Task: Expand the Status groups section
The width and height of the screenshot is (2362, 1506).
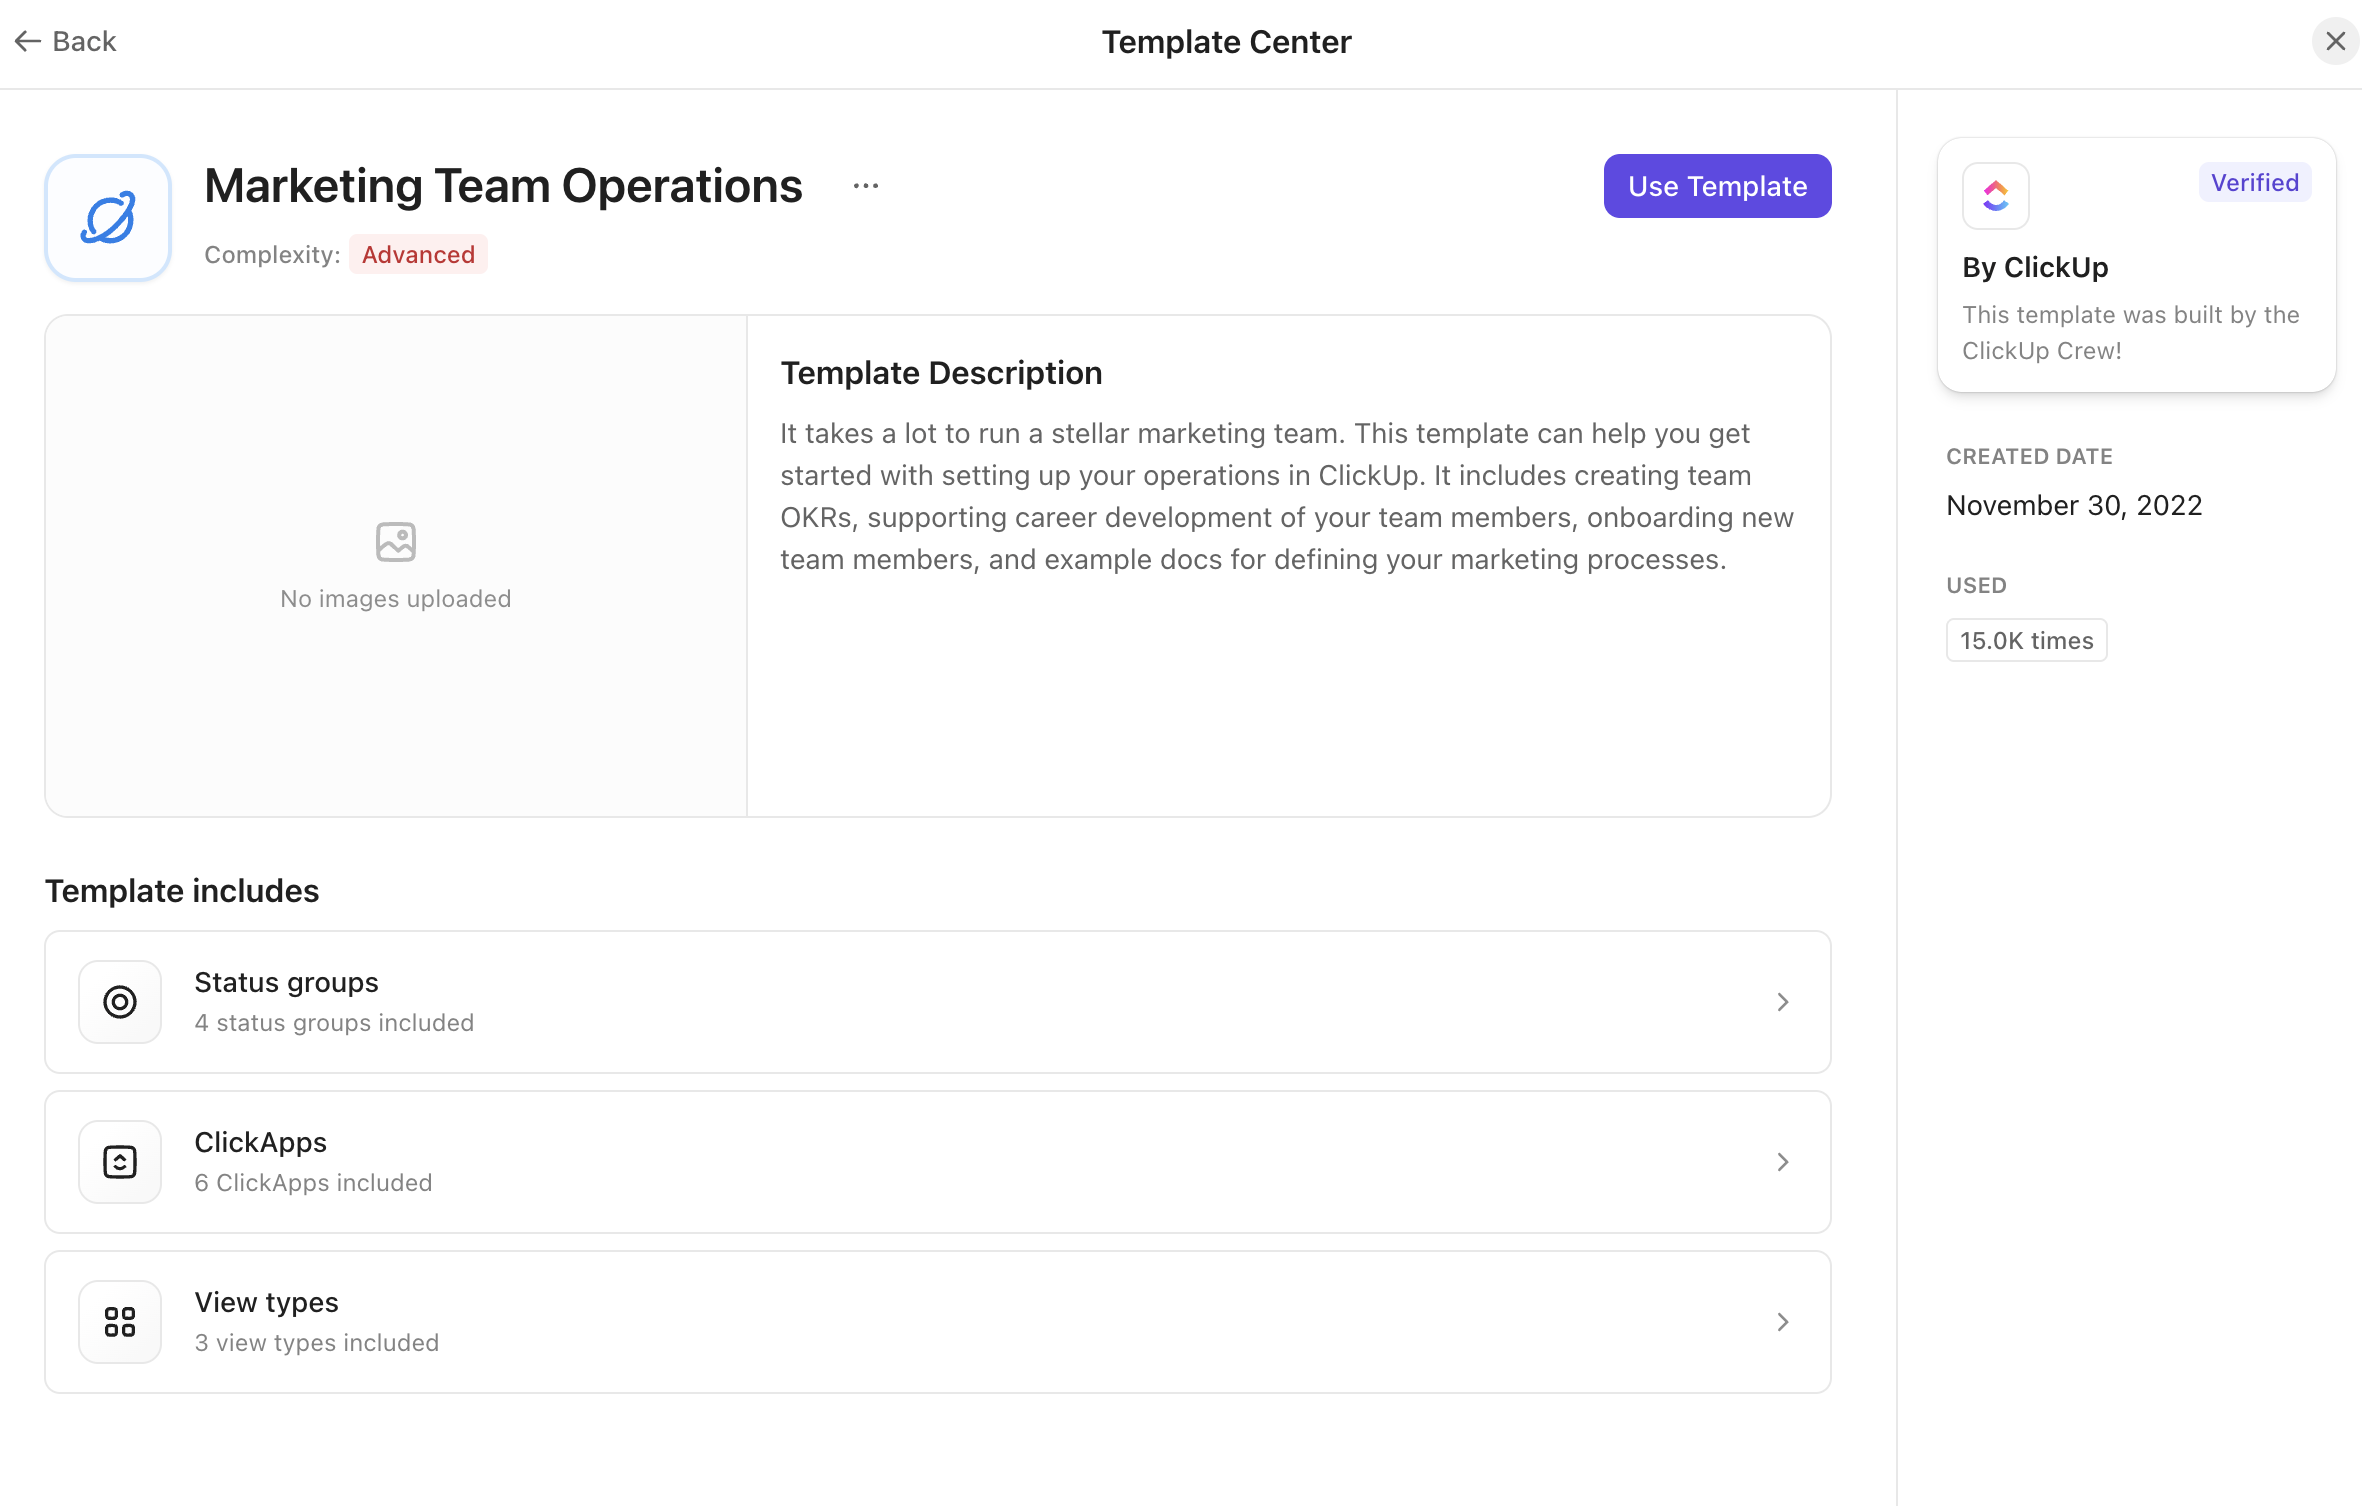Action: click(1783, 1001)
